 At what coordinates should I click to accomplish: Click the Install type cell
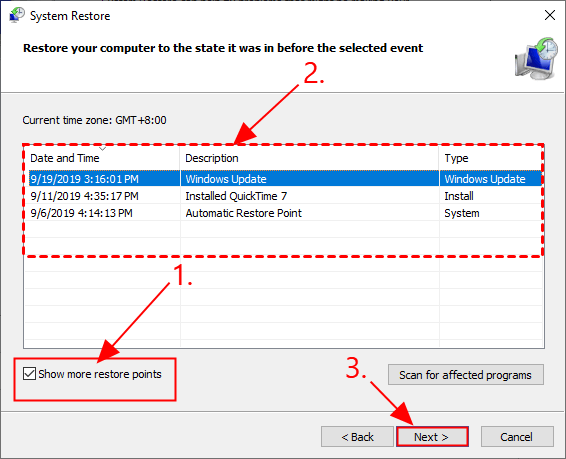pos(459,196)
